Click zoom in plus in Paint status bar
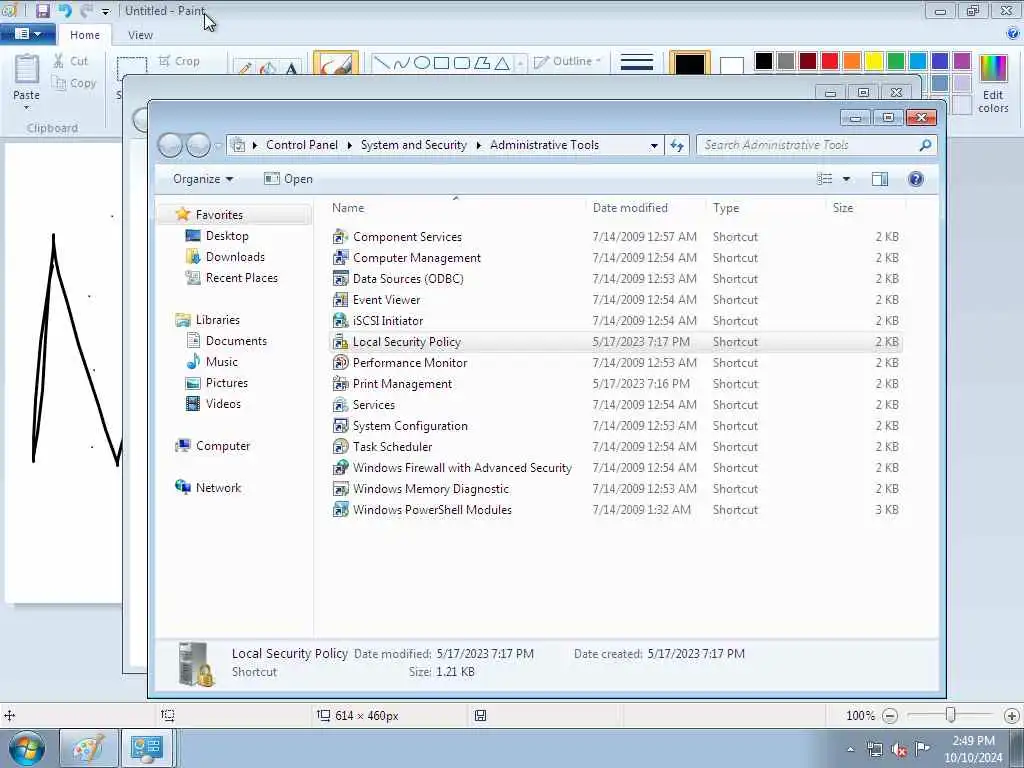Screen dimensions: 1024x768 click(1012, 716)
